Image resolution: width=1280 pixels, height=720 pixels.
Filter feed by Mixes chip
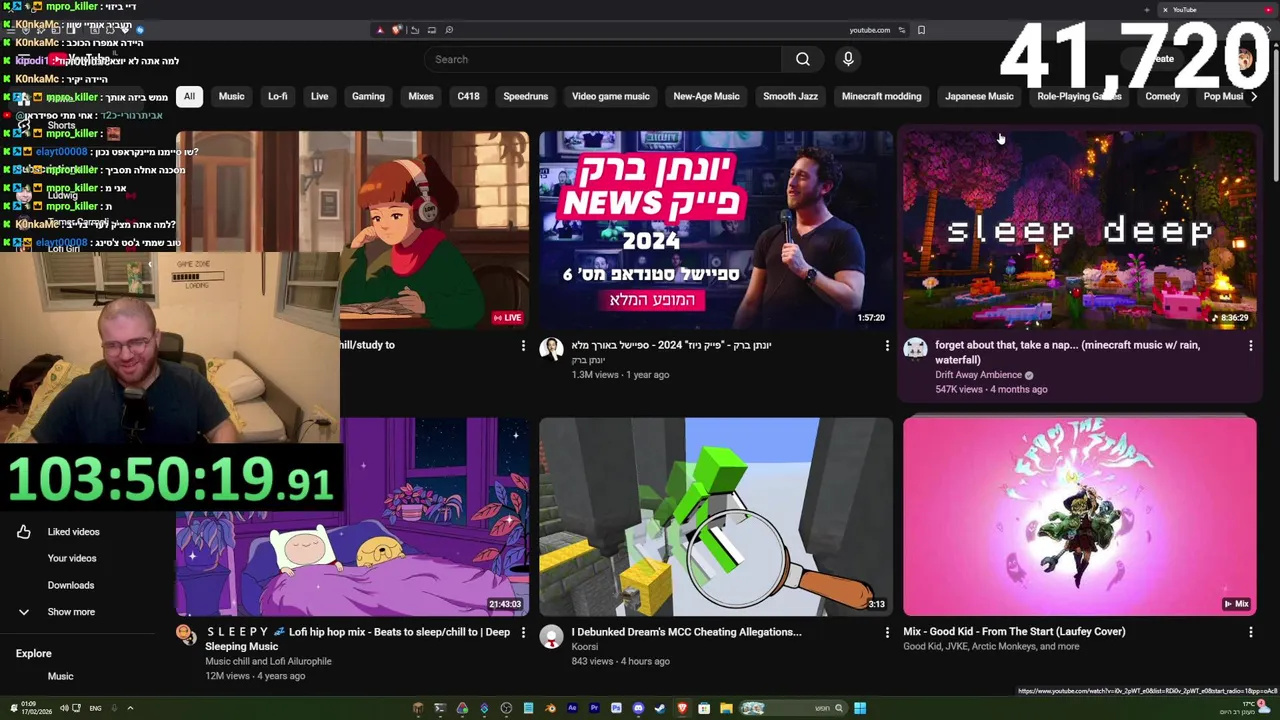pyautogui.click(x=421, y=97)
